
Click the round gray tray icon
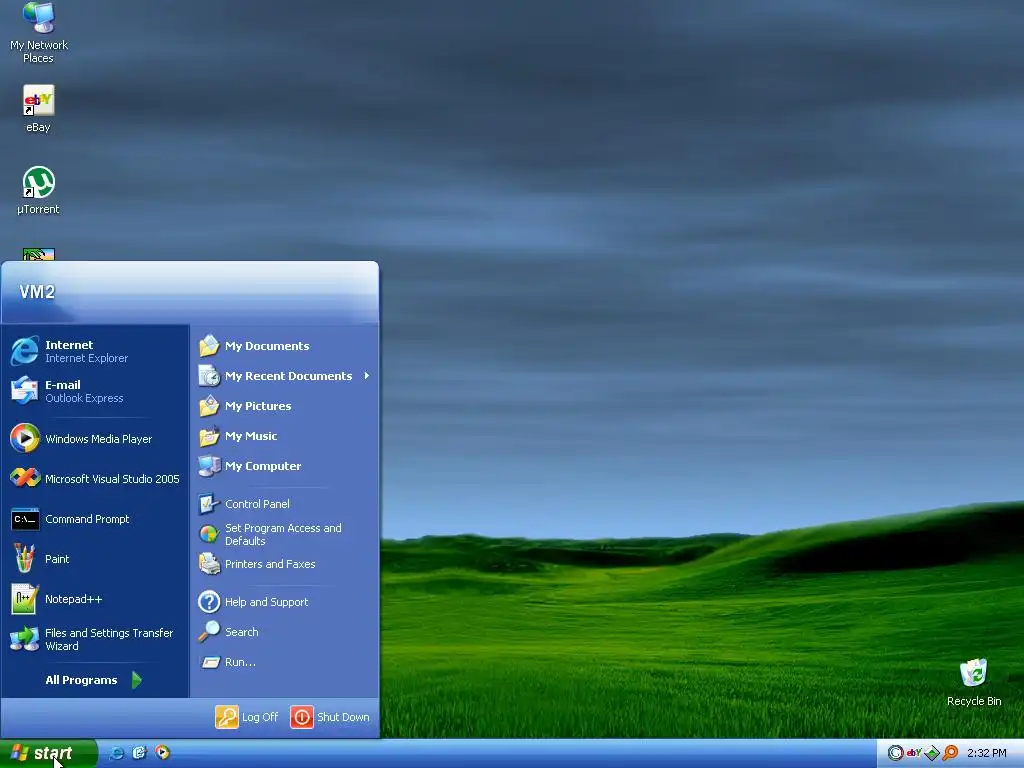coord(895,753)
